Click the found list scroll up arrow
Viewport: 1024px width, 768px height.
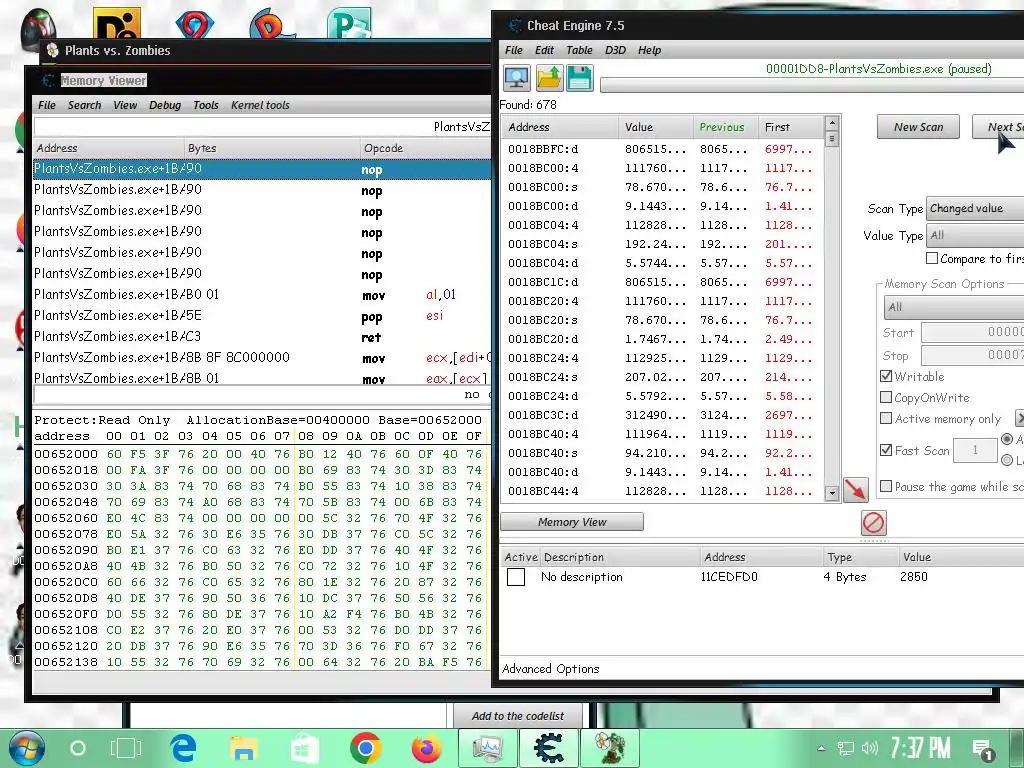(831, 123)
